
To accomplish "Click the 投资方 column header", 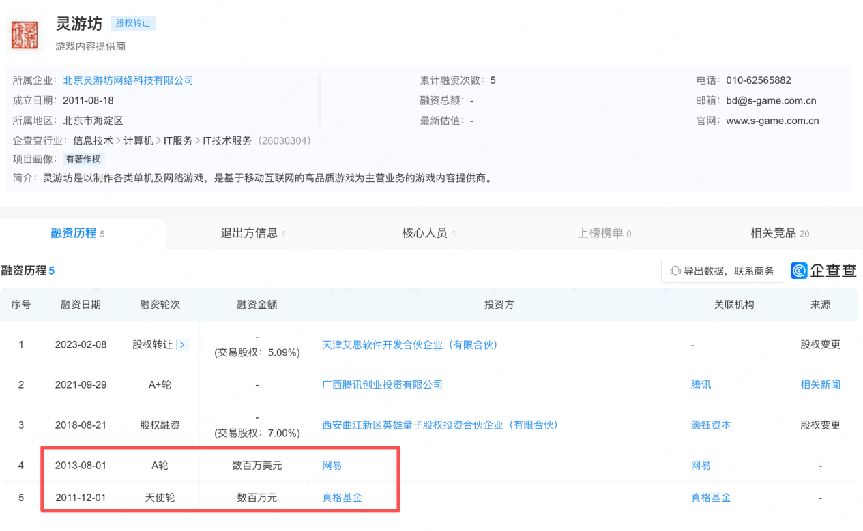I will [x=499, y=304].
